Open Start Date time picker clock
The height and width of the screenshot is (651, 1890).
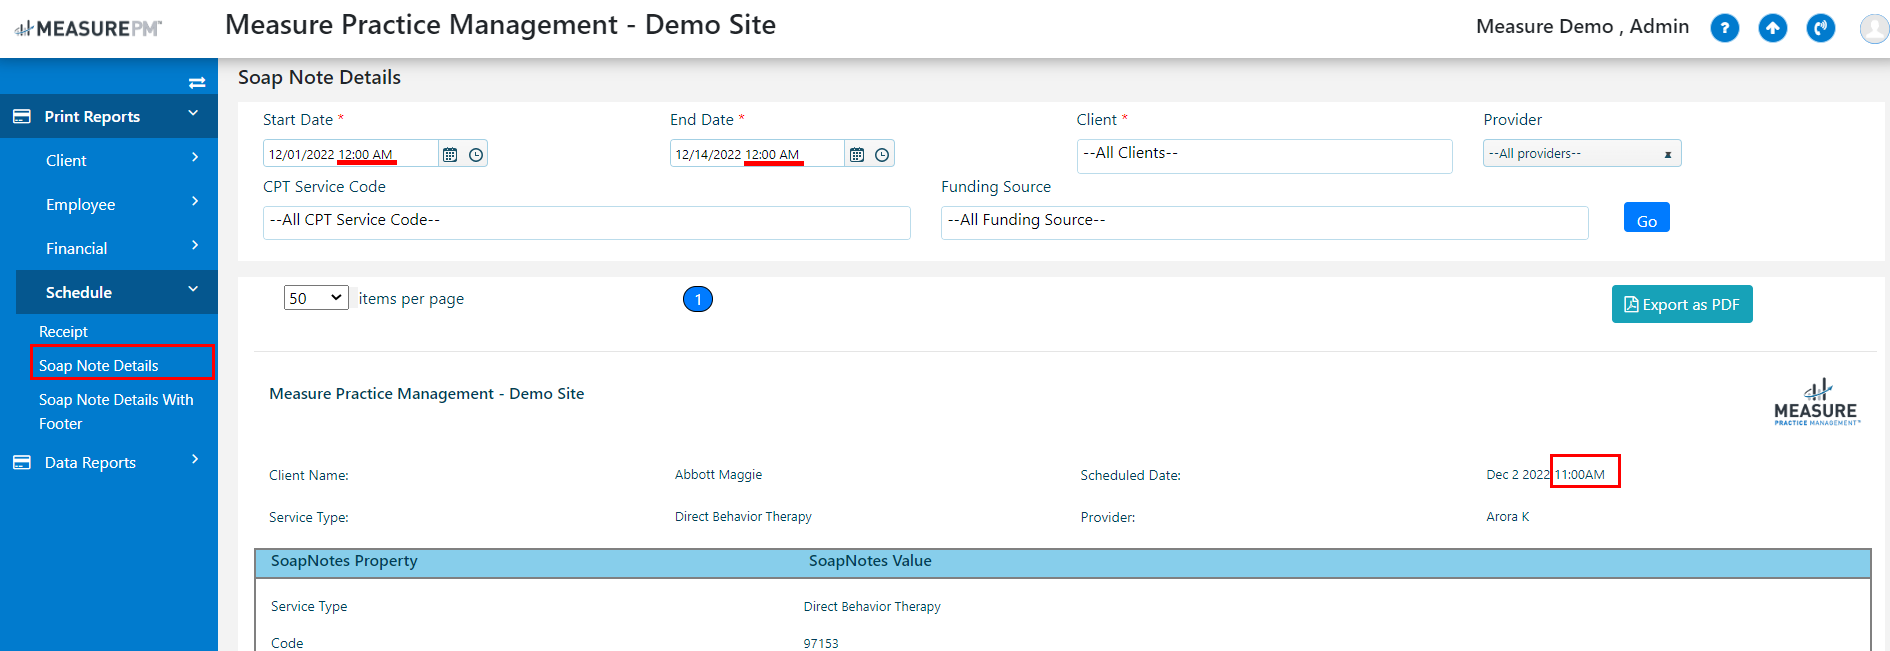tap(476, 155)
